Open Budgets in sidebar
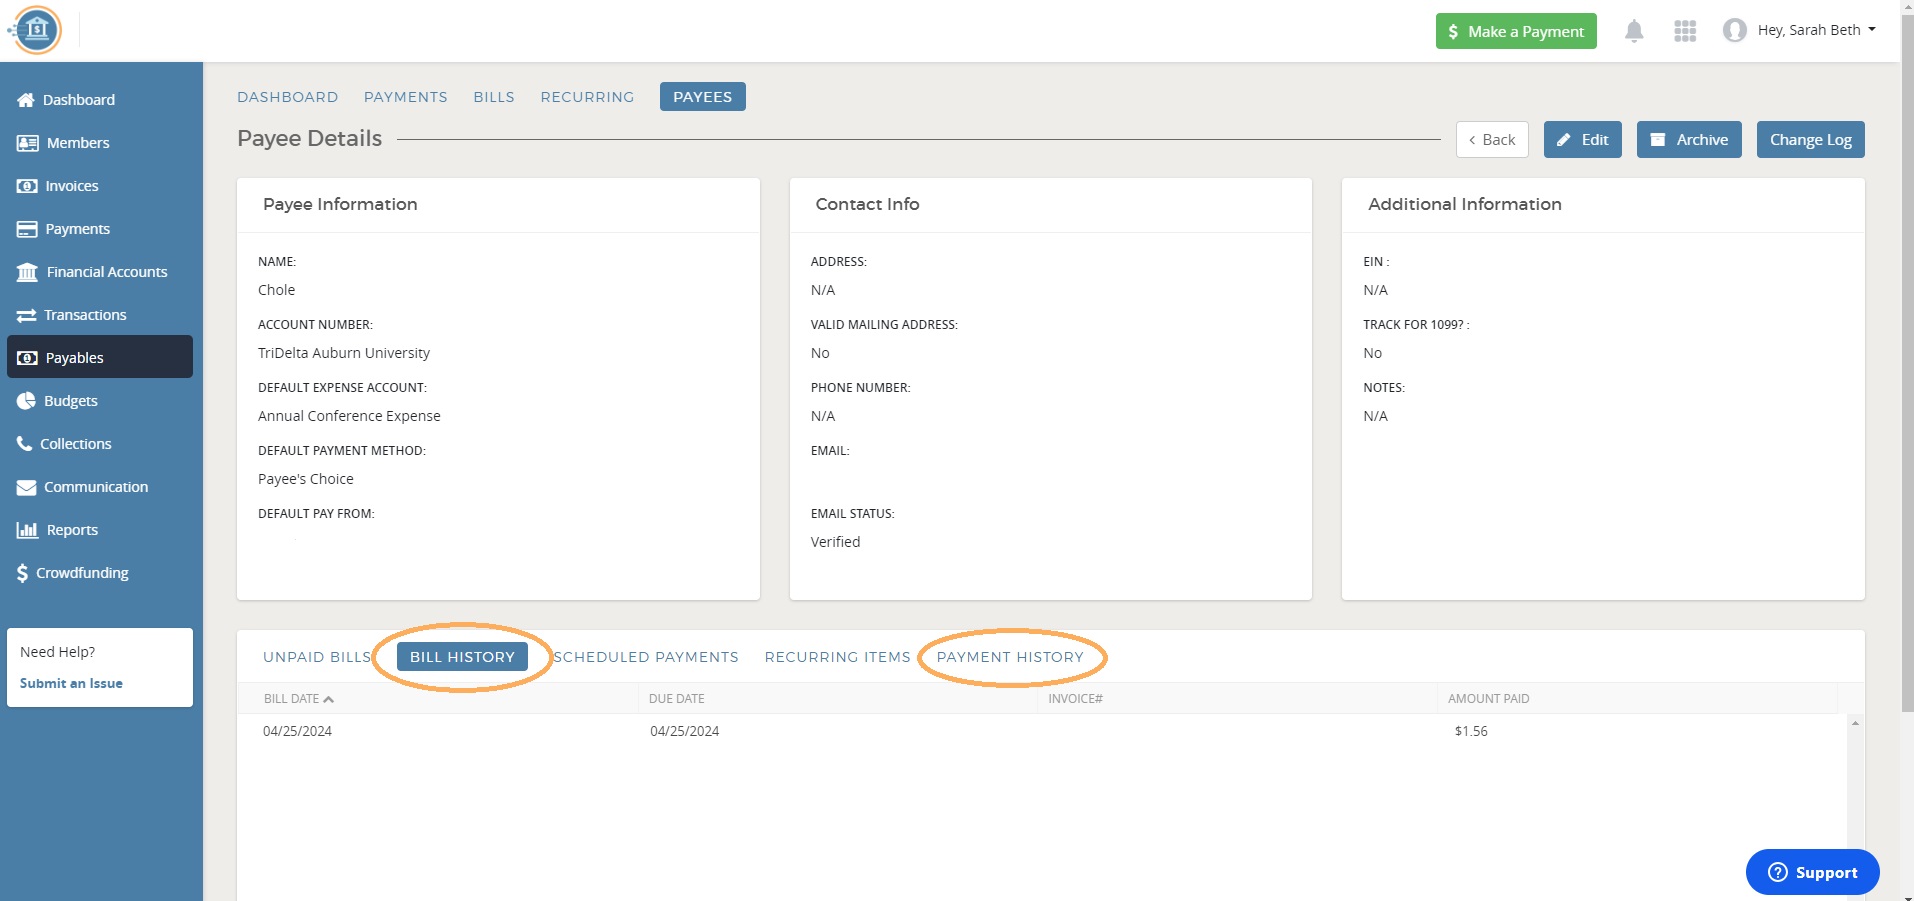 coord(70,401)
